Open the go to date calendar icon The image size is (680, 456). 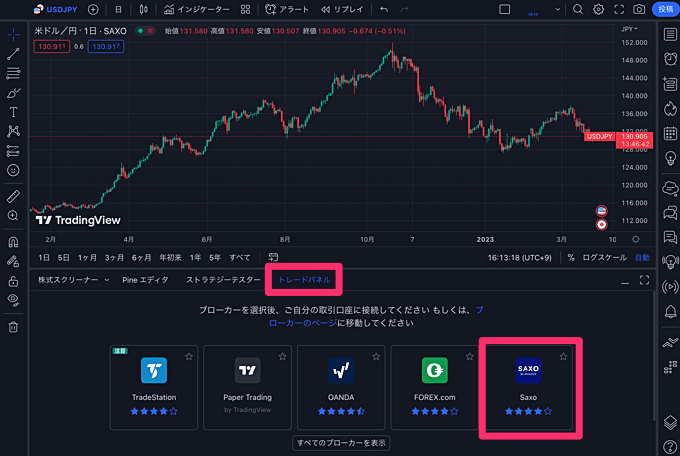[x=273, y=258]
